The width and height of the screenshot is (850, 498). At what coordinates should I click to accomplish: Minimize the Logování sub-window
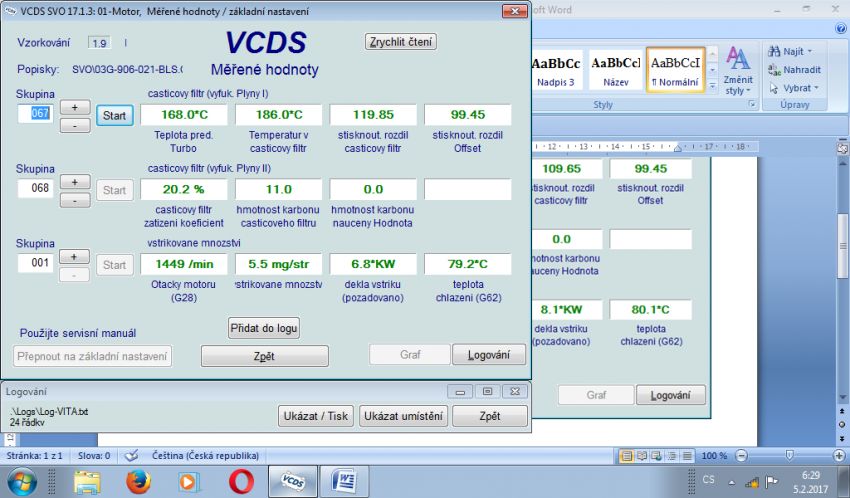460,392
